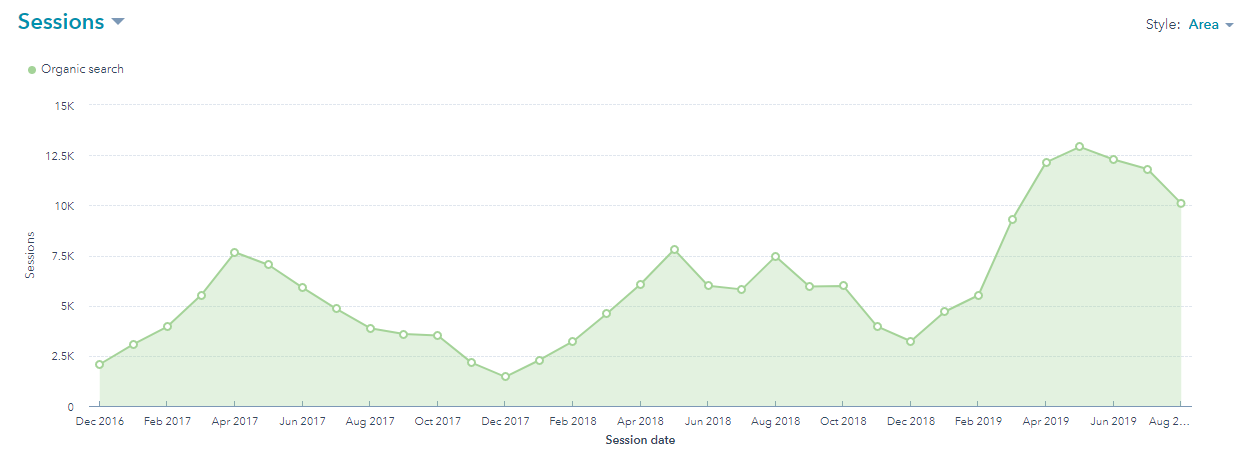Click the May 2018 peak data point

pyautogui.click(x=674, y=249)
